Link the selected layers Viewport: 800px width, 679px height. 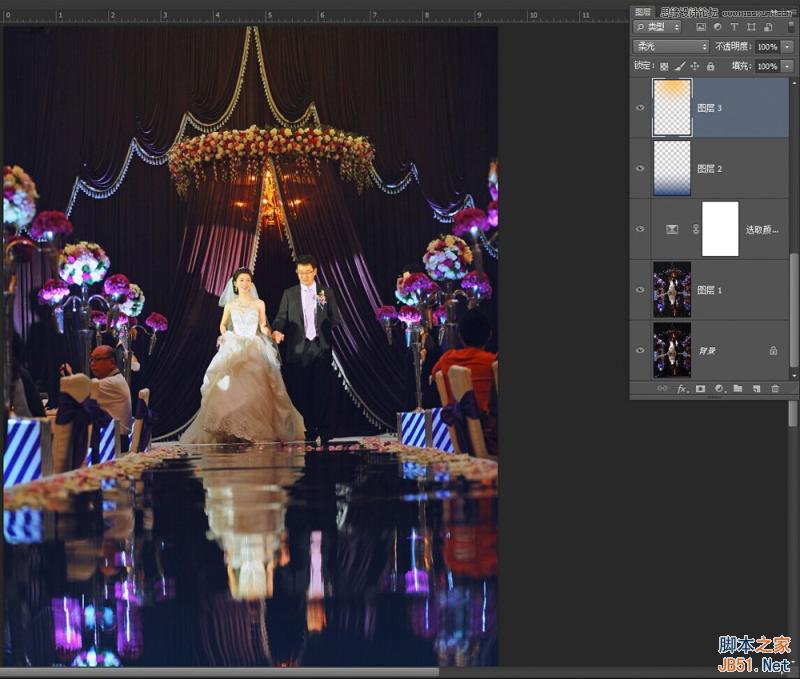pos(662,389)
